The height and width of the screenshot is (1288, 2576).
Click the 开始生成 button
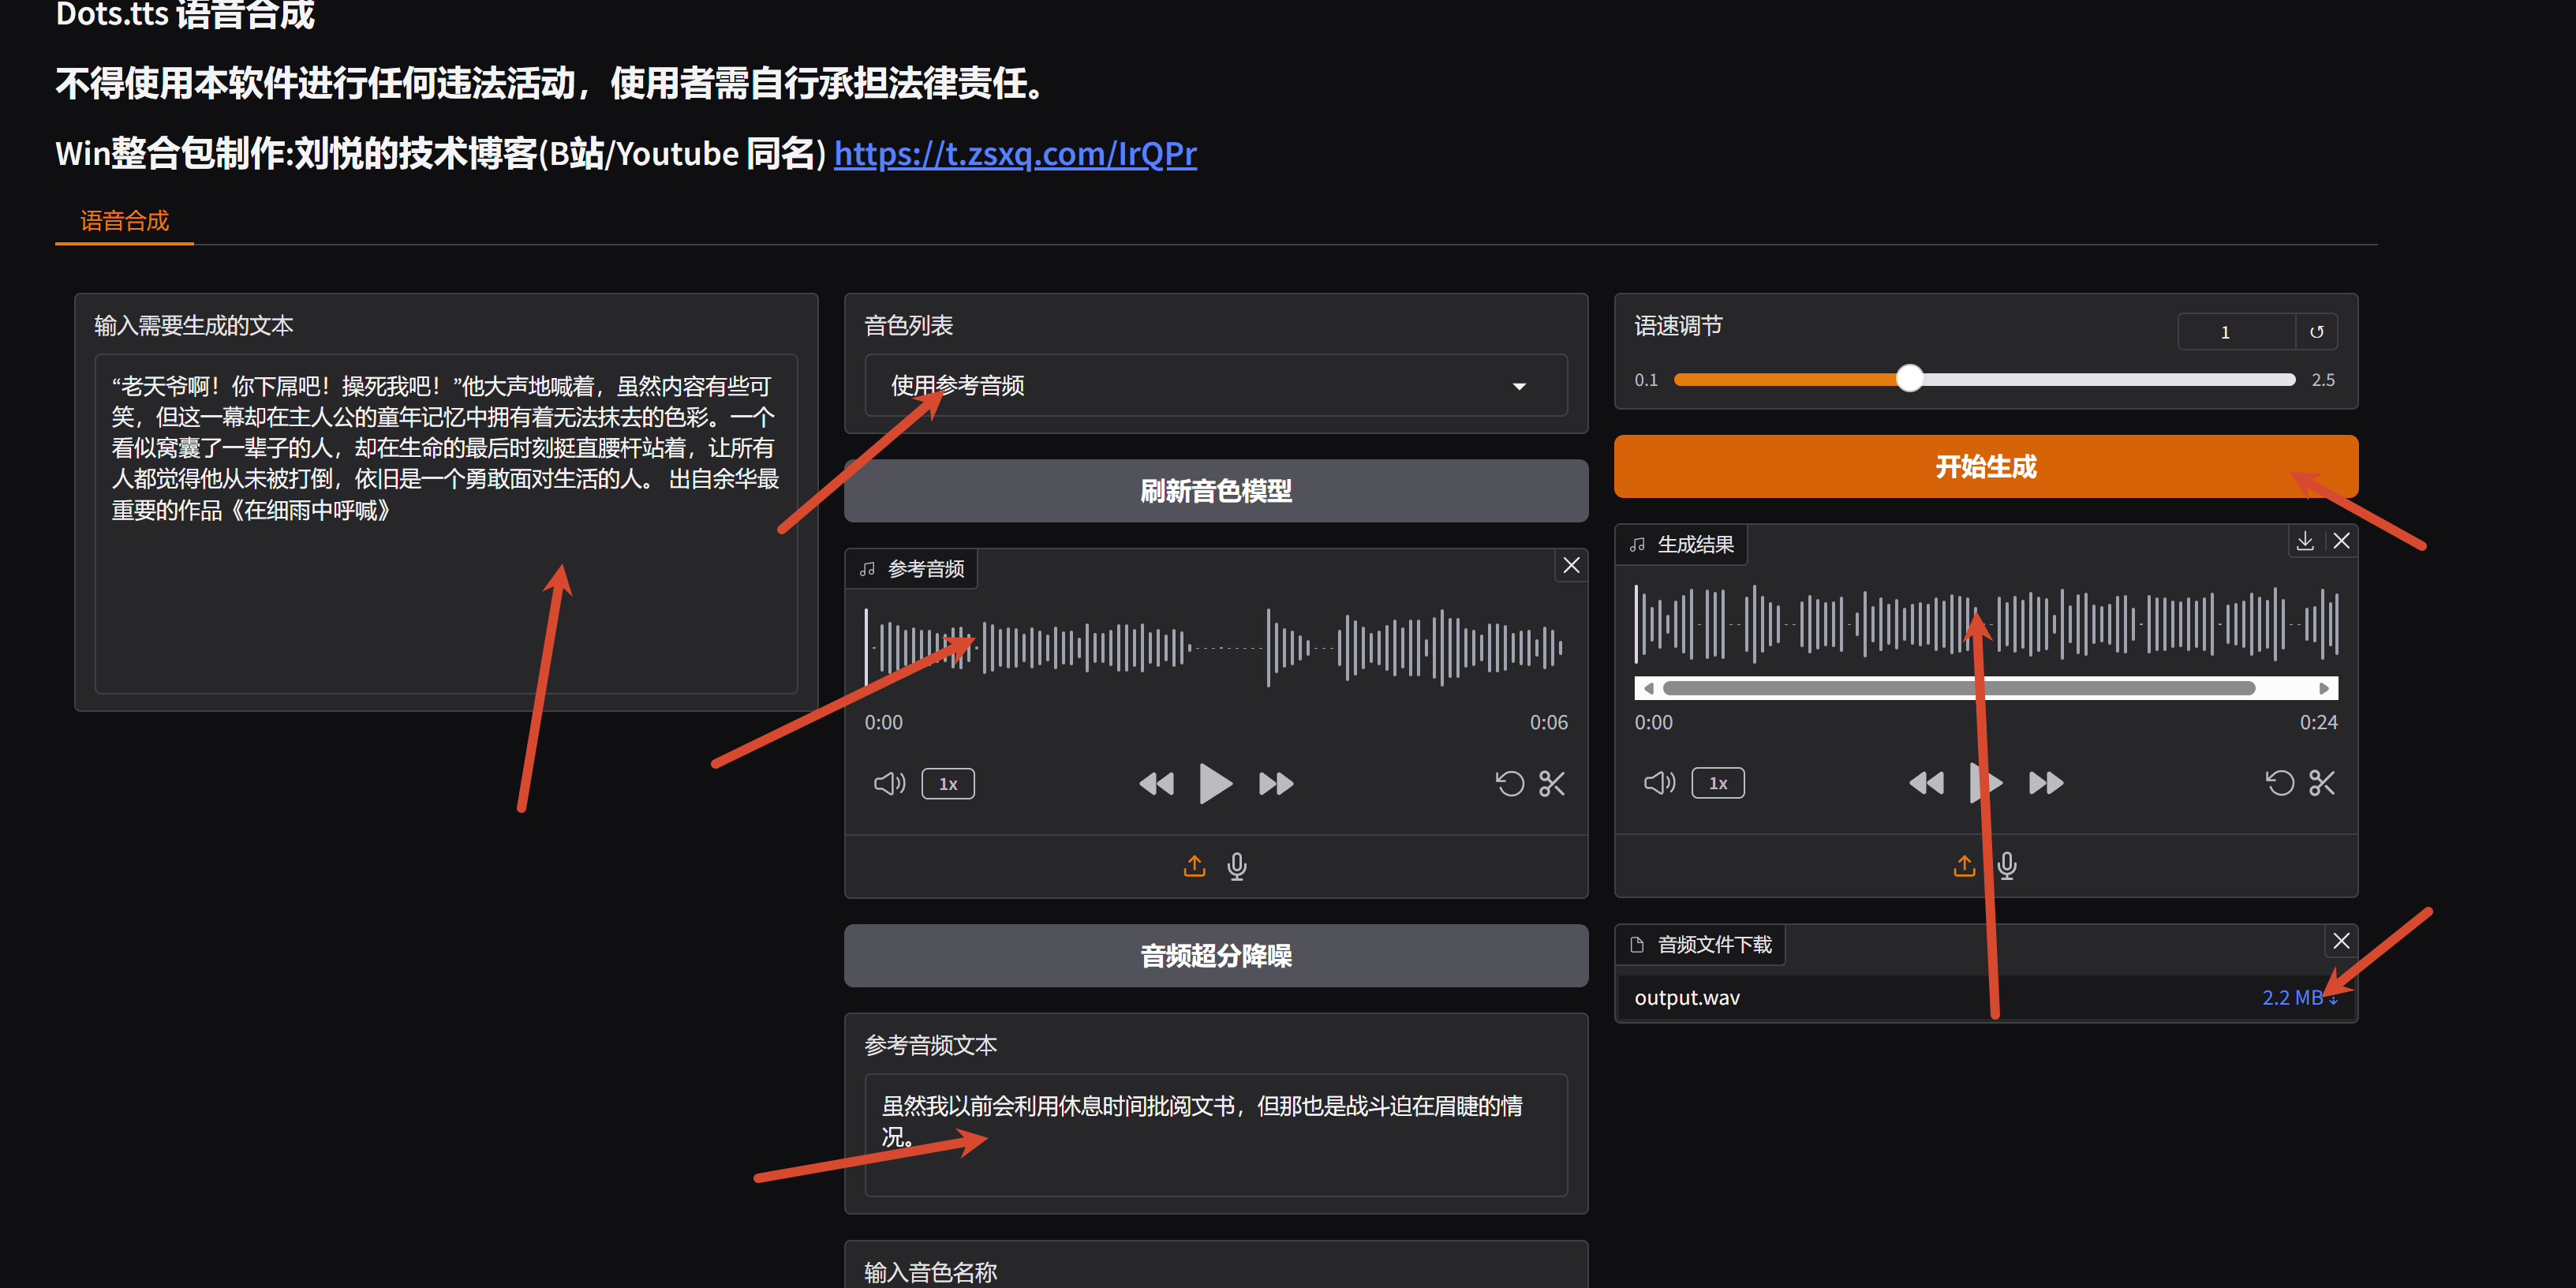point(1985,466)
